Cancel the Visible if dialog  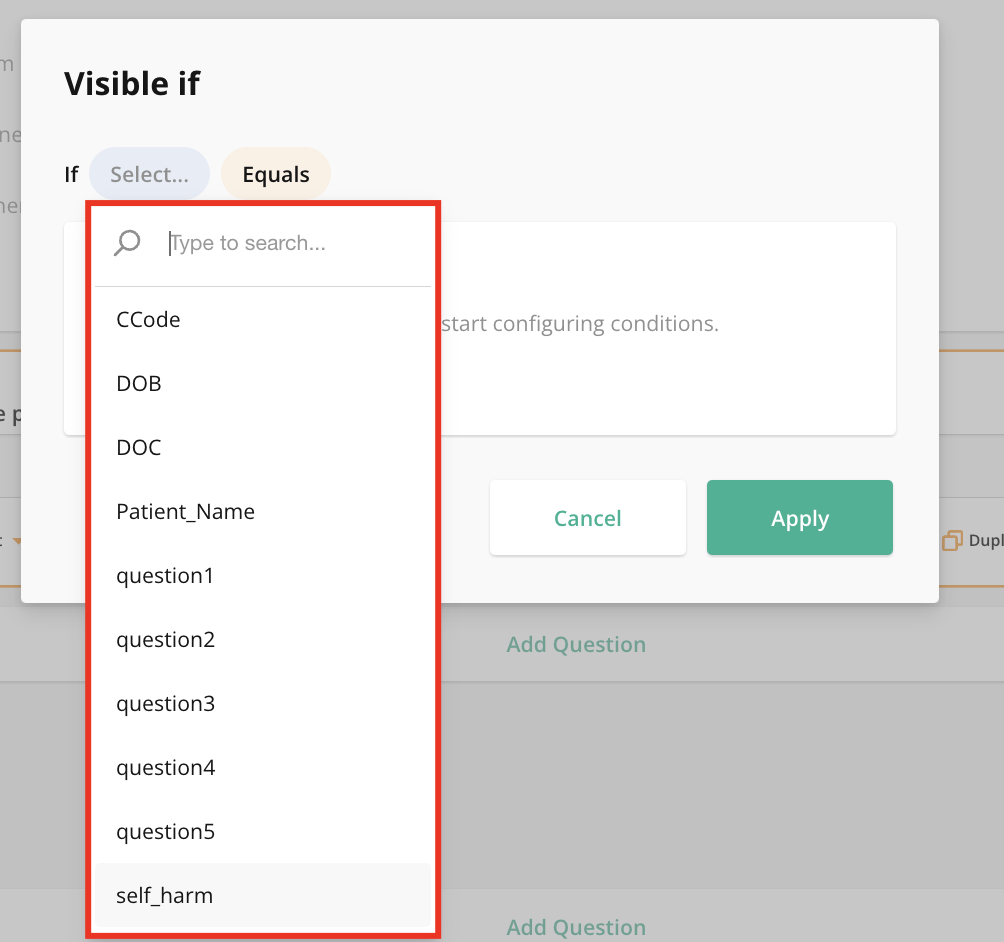(587, 518)
